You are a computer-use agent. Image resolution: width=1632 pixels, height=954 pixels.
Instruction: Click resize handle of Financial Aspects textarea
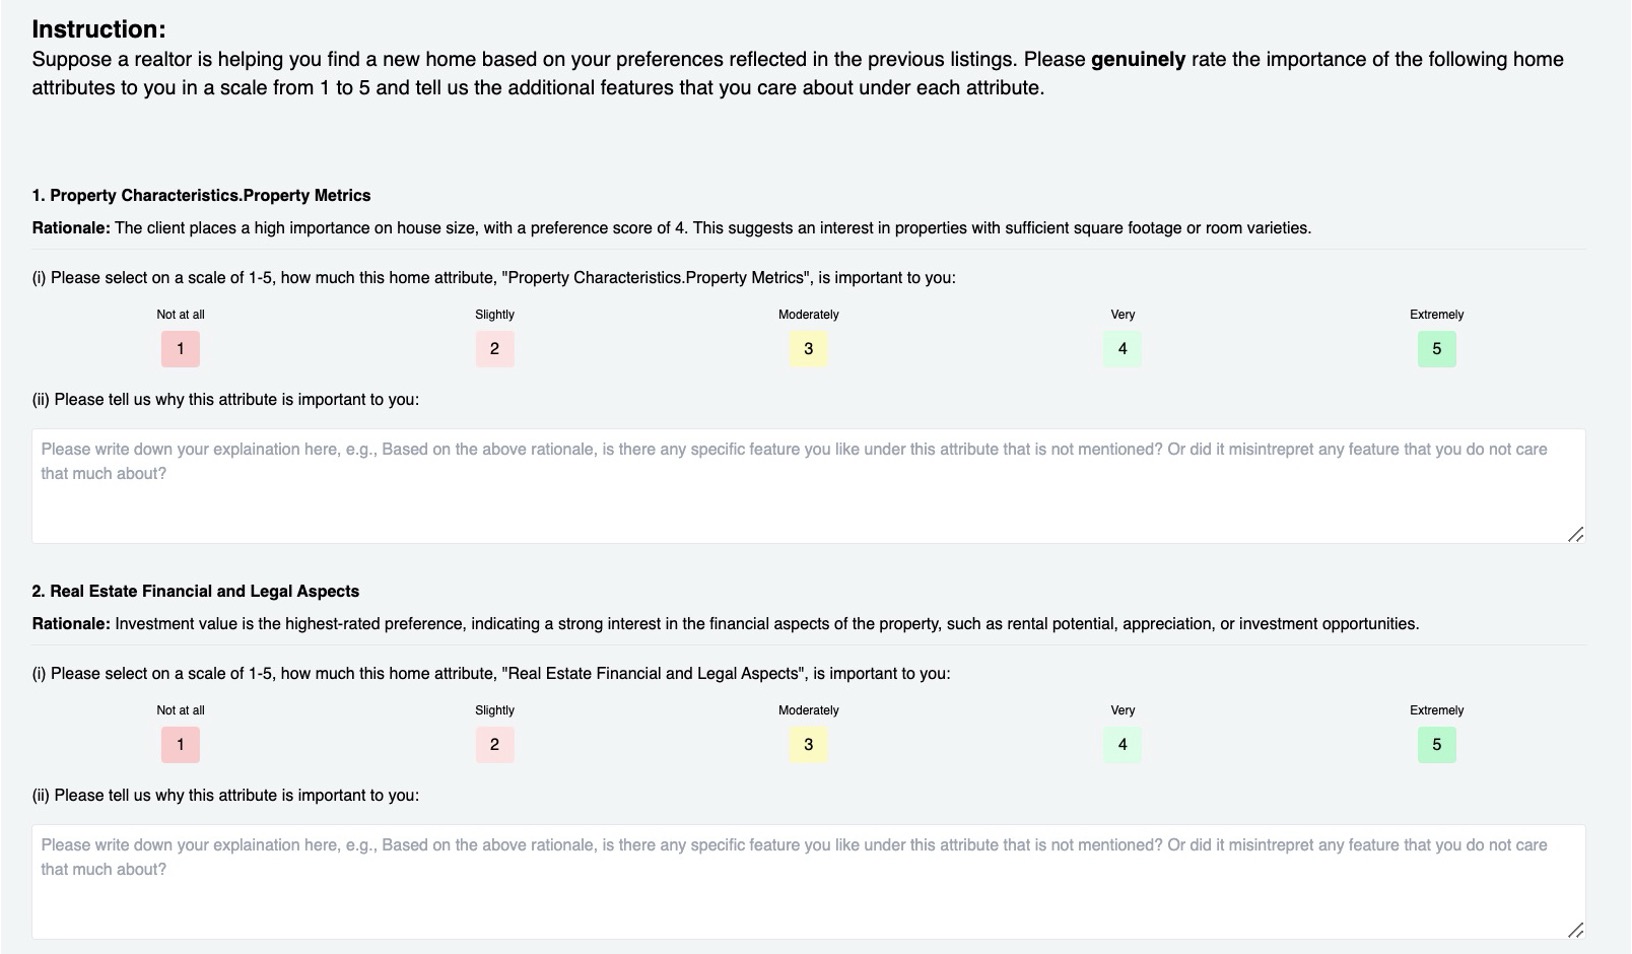(1576, 931)
